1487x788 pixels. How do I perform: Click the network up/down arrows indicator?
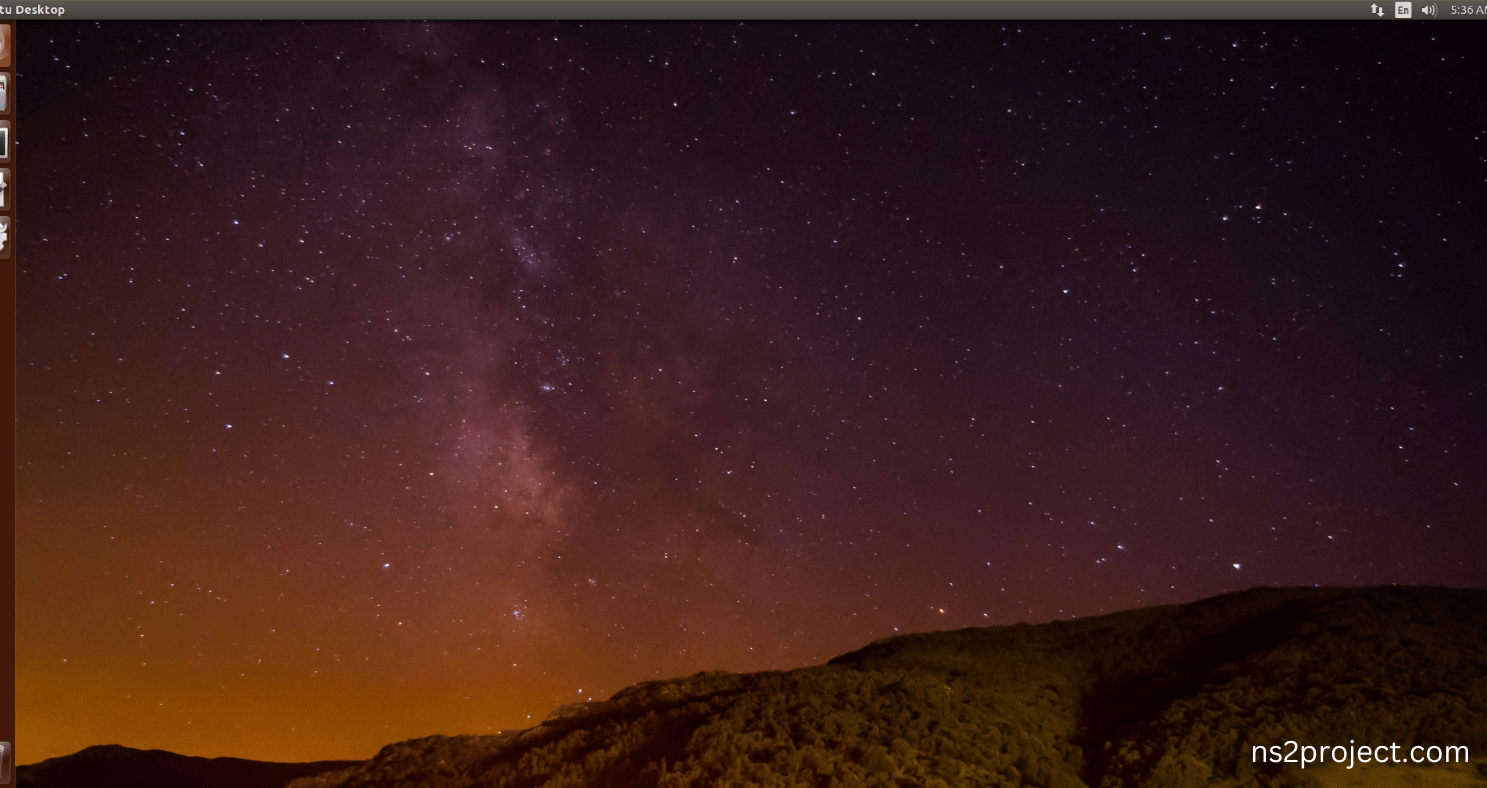tap(1377, 10)
